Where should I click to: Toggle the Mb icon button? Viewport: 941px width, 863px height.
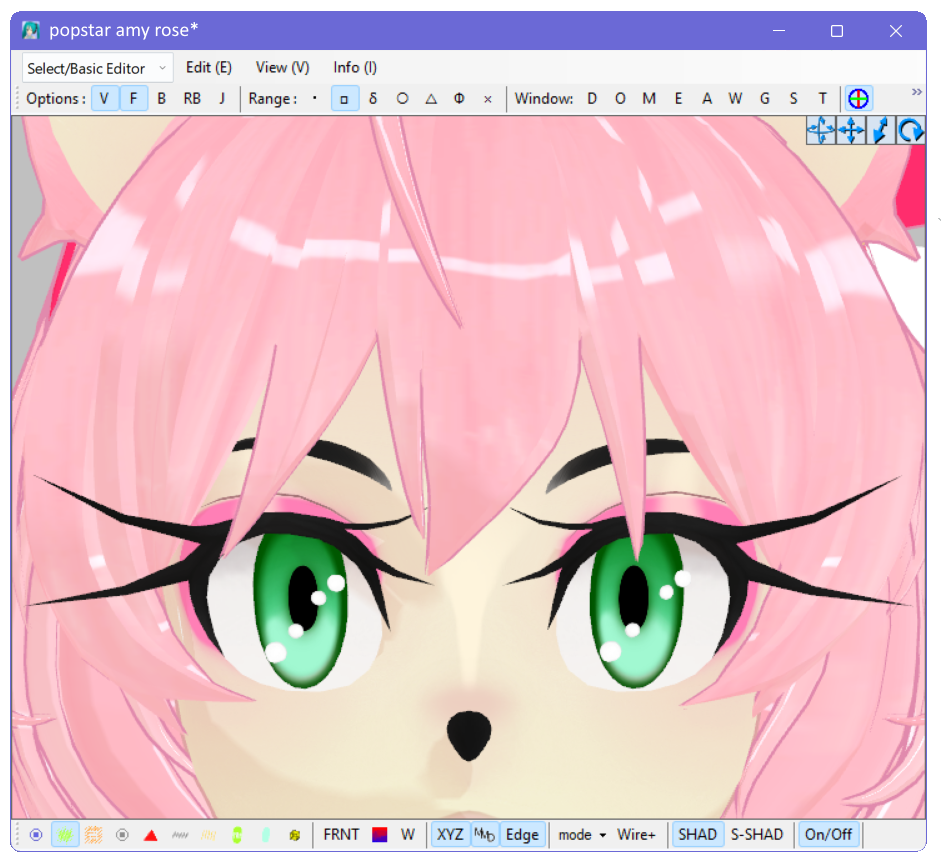pyautogui.click(x=484, y=835)
